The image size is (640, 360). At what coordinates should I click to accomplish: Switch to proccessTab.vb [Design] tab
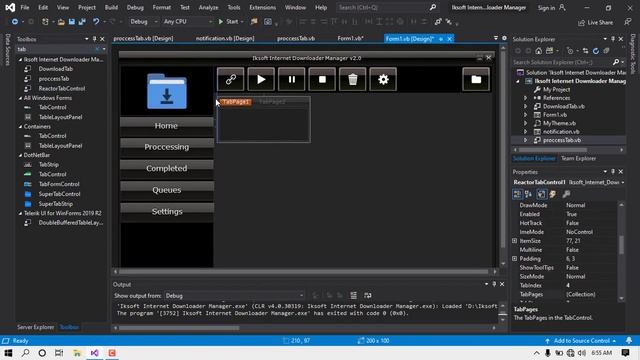click(x=143, y=38)
